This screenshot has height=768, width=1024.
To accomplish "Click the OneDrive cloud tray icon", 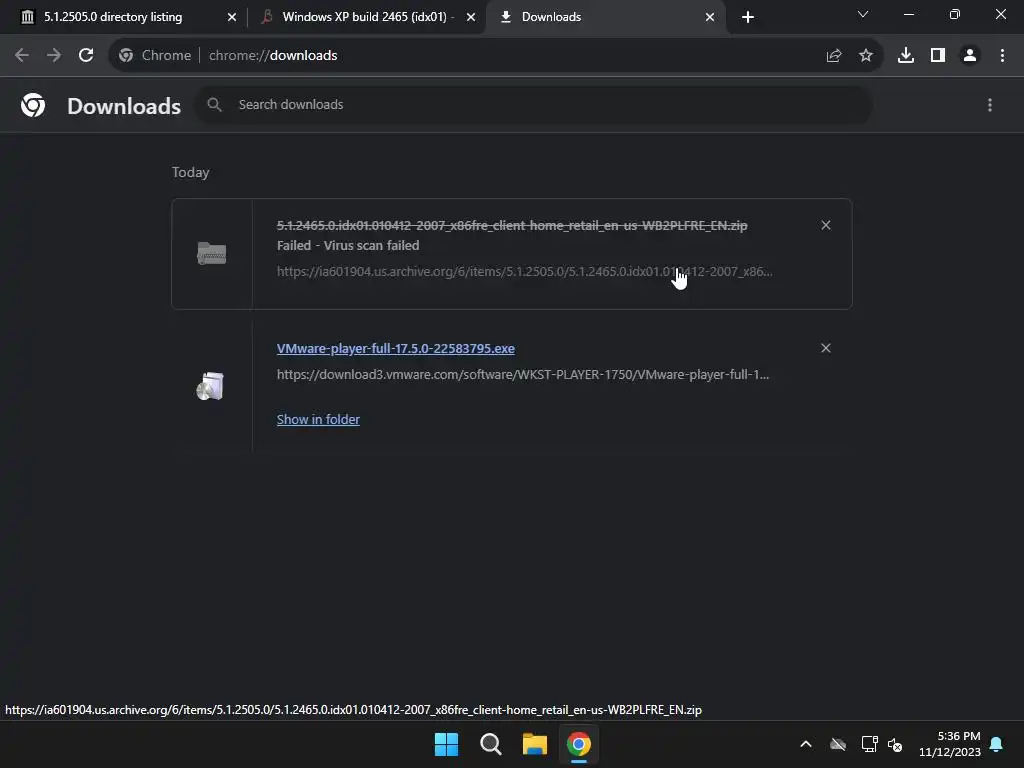I will click(x=838, y=744).
